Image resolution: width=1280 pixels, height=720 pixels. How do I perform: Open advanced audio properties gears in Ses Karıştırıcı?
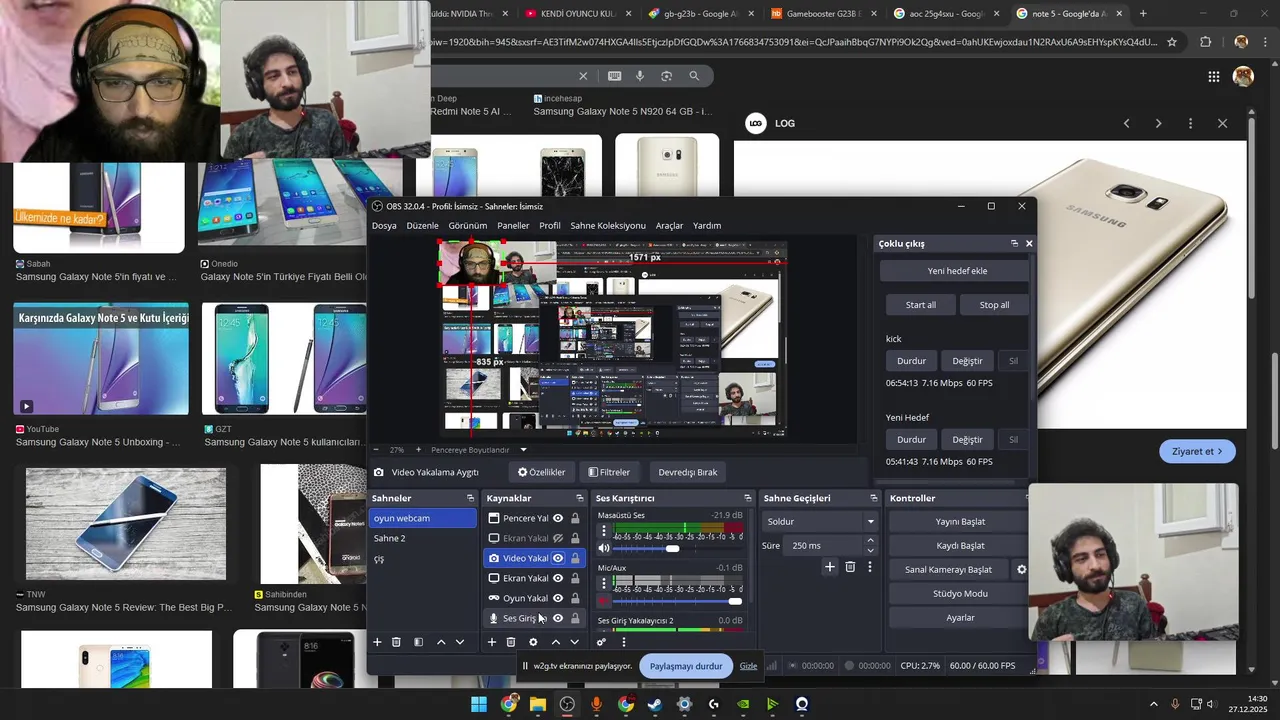point(601,642)
